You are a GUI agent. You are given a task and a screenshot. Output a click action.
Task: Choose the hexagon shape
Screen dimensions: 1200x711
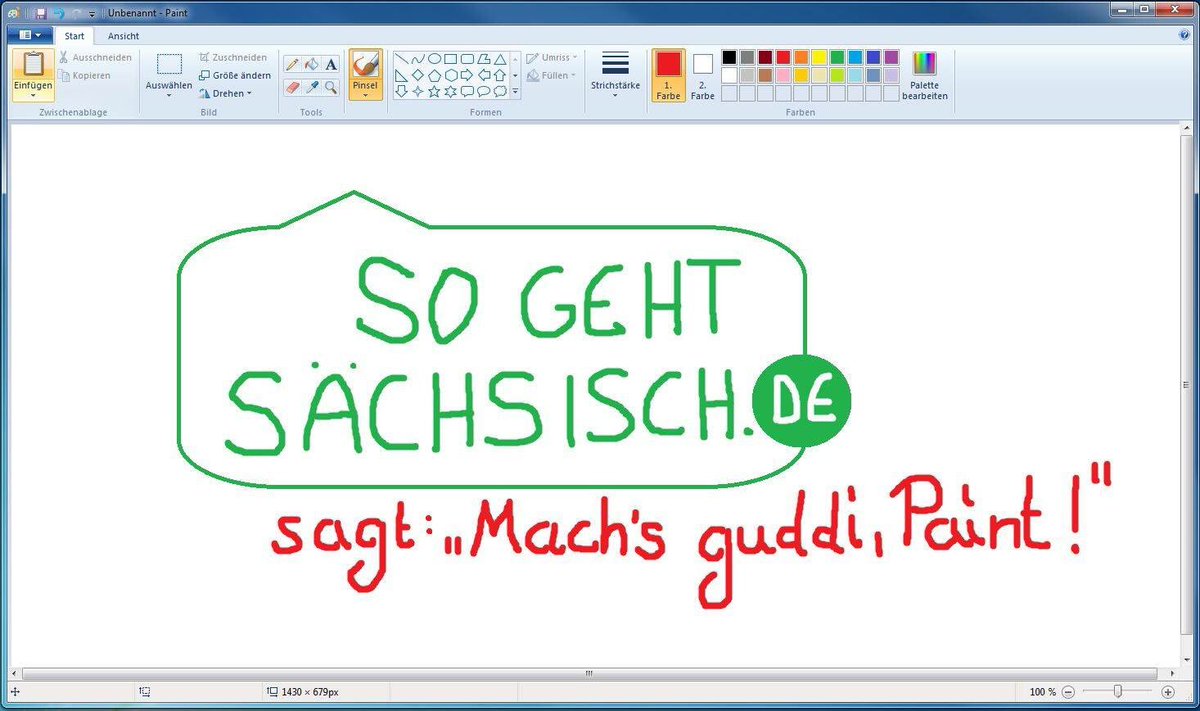(x=450, y=75)
